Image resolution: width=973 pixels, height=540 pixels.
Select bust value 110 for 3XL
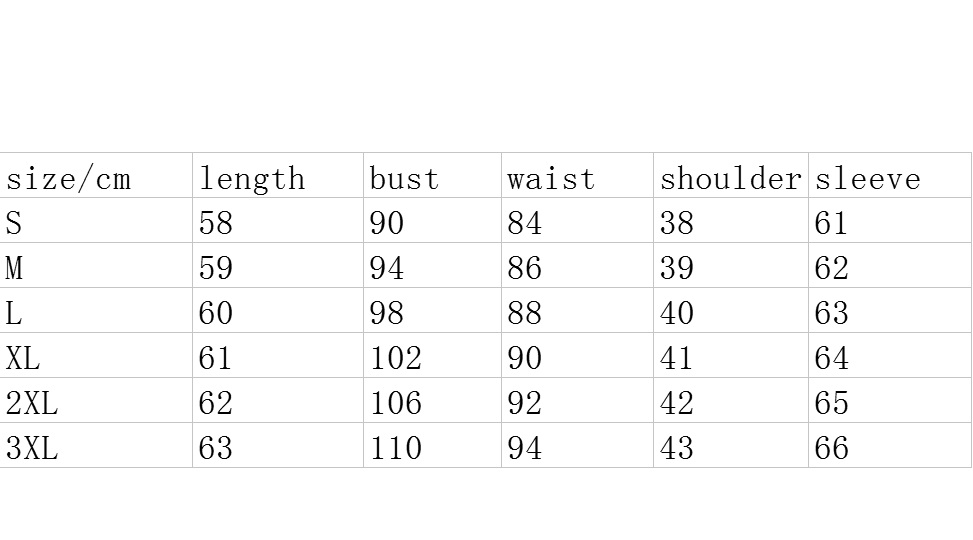(x=396, y=448)
